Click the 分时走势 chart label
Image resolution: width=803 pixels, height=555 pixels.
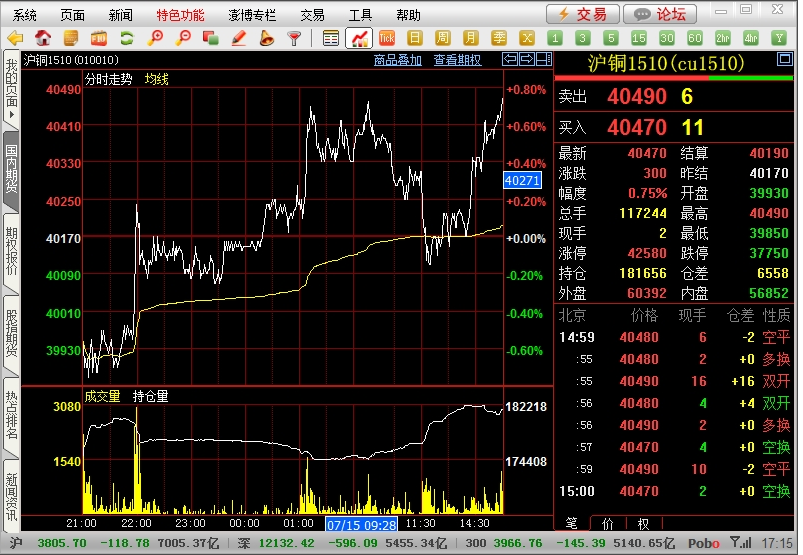point(109,79)
